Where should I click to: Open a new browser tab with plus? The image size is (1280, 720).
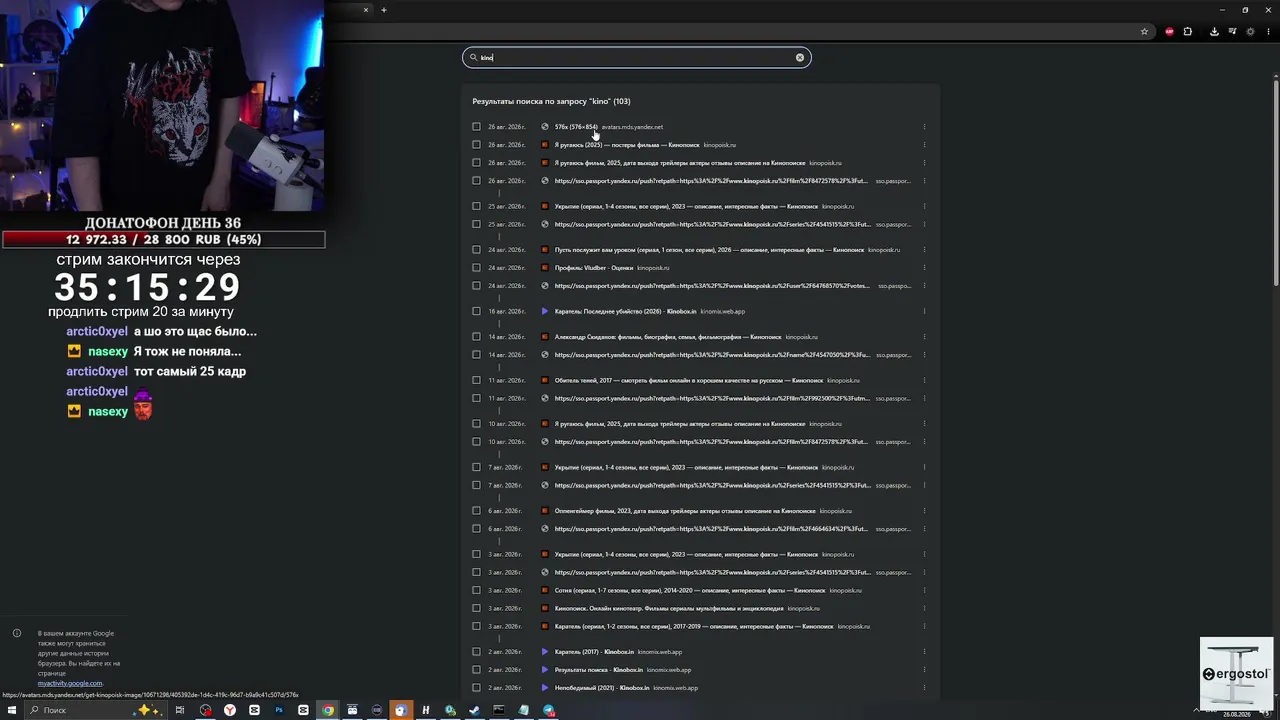(x=383, y=10)
